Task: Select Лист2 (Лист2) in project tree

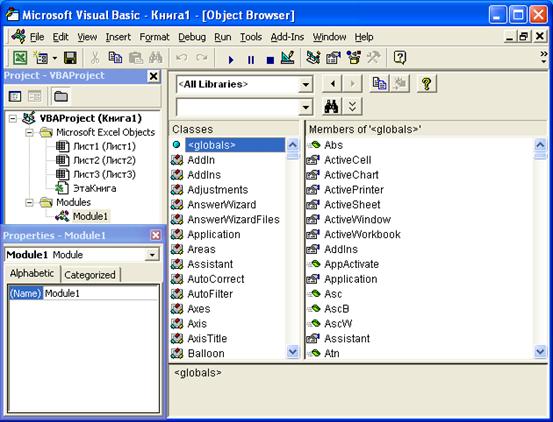Action: 104,160
